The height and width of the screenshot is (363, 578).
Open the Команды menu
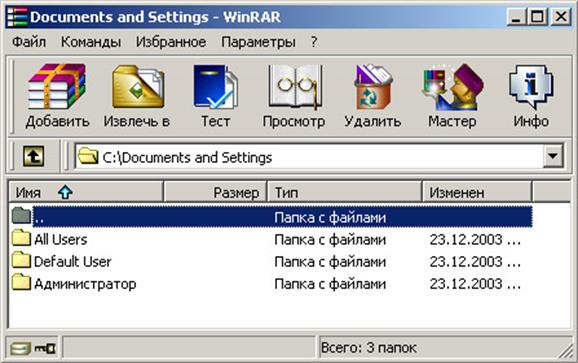pos(91,42)
